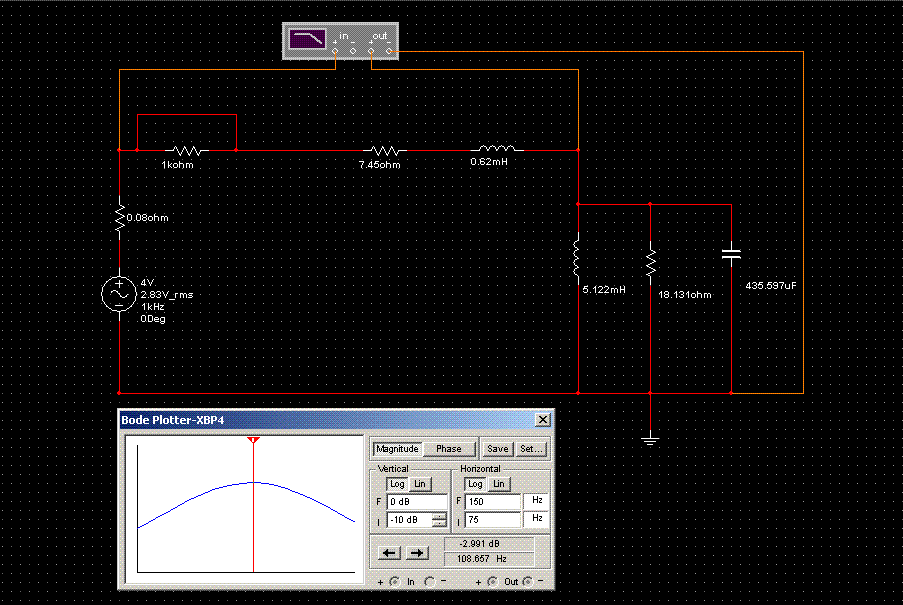Click the -2.991 dB readout

tap(490, 543)
